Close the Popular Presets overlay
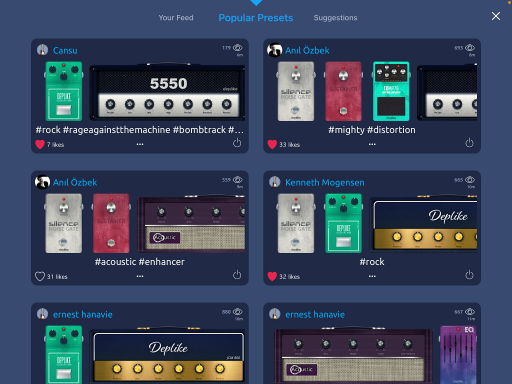 496,16
